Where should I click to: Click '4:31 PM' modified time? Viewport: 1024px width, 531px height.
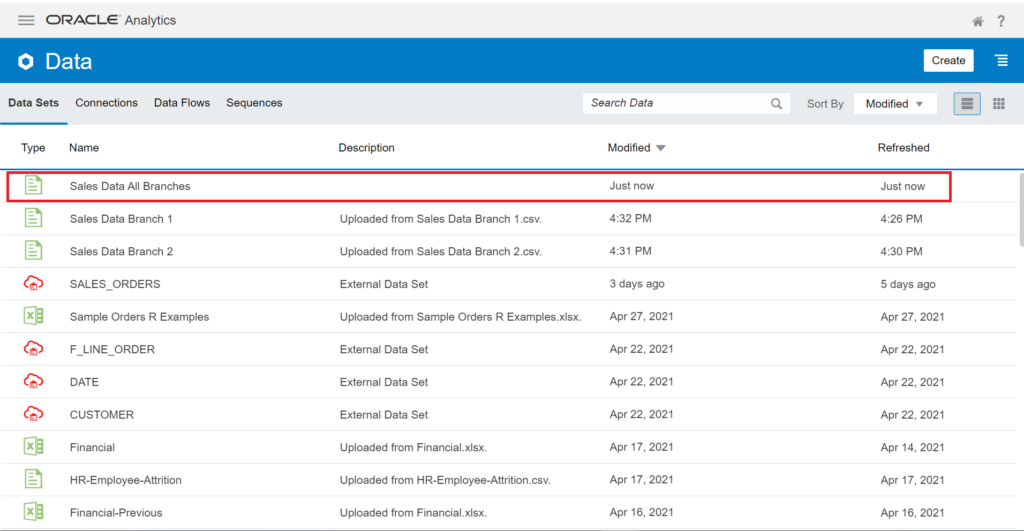pyautogui.click(x=630, y=251)
